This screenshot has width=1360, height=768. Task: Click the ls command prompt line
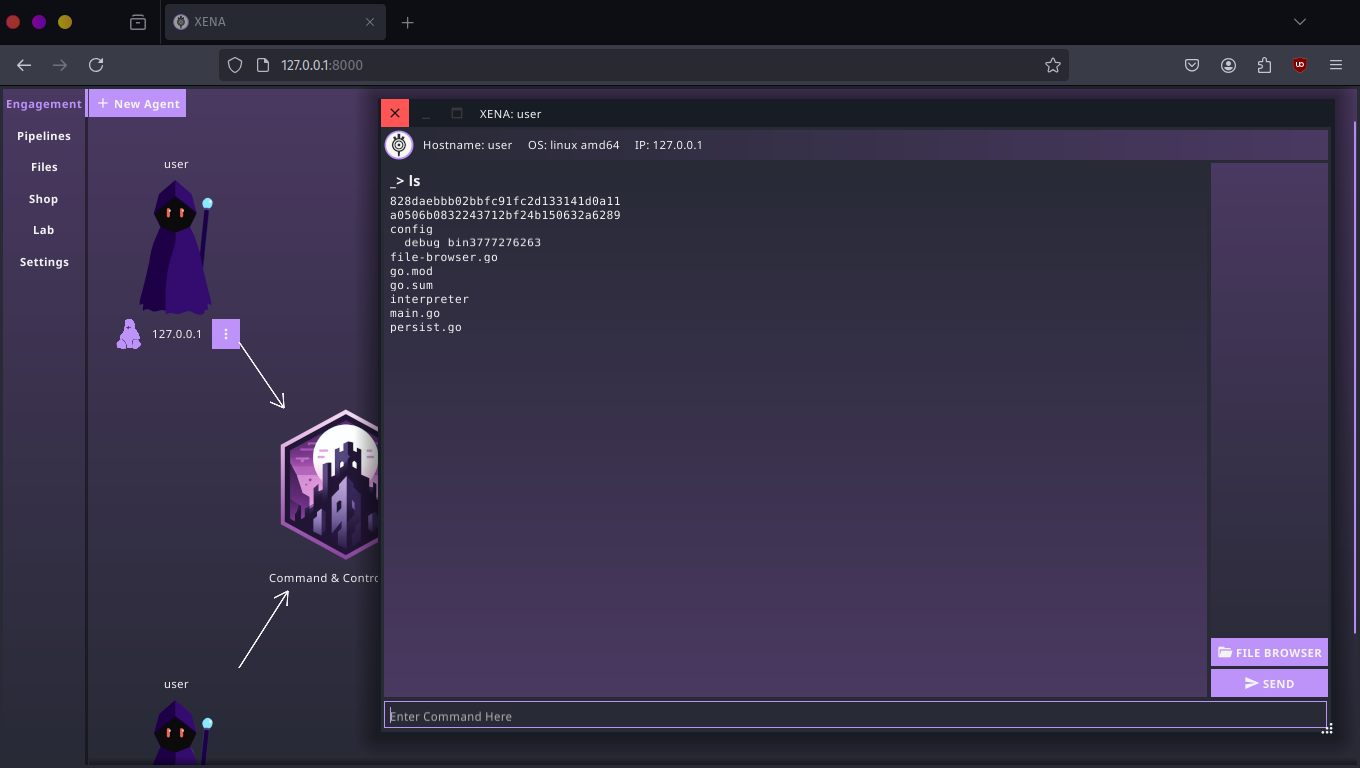pyautogui.click(x=405, y=181)
